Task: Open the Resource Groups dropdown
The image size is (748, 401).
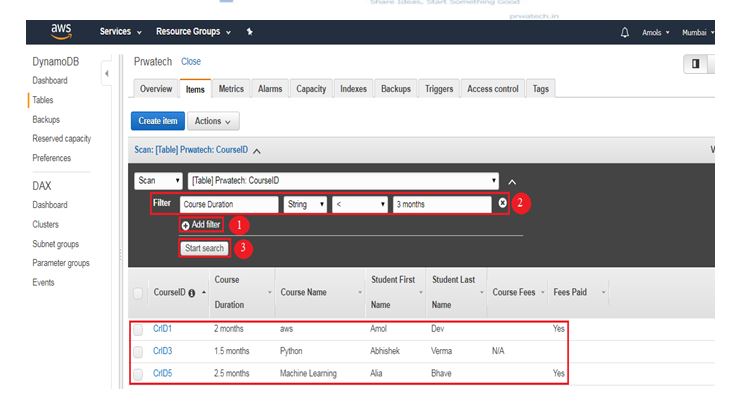Action: pos(193,31)
